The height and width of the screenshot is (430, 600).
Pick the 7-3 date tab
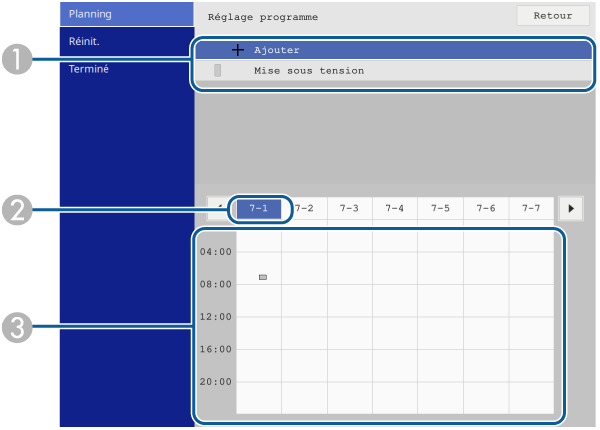(349, 208)
